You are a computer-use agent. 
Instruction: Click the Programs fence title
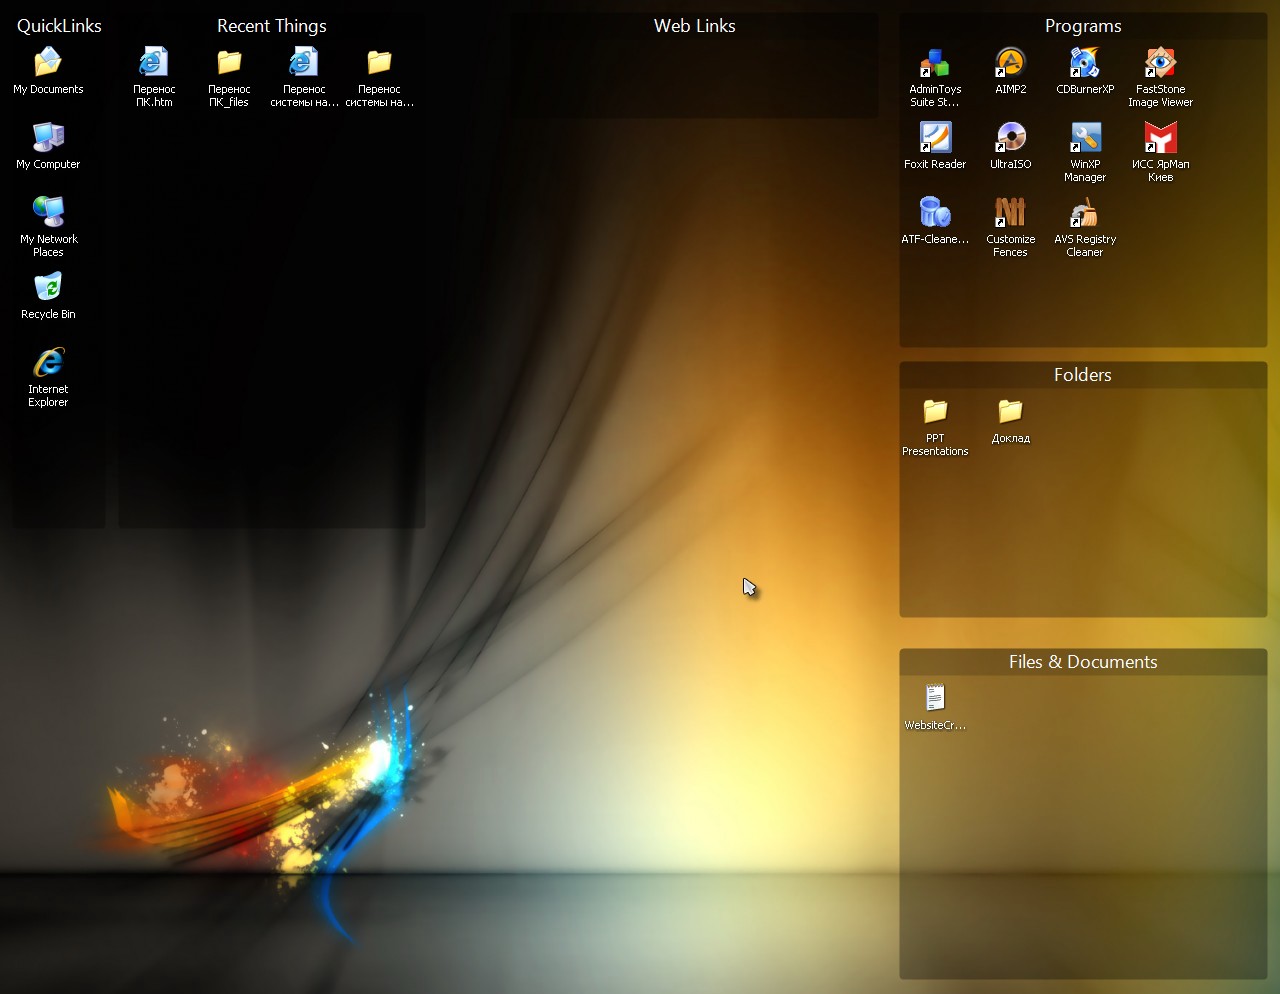point(1083,26)
